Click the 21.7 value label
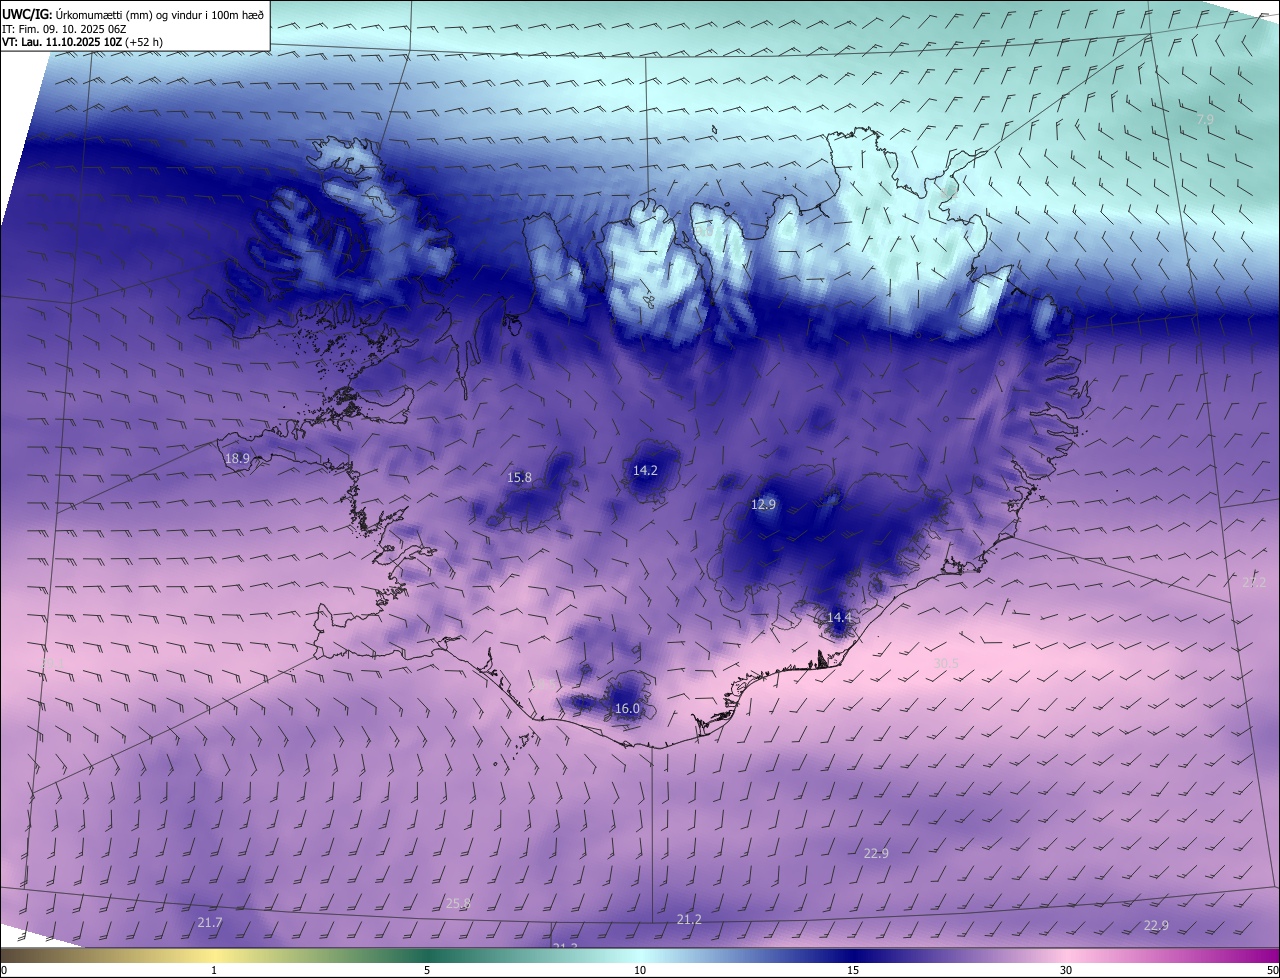 [210, 923]
